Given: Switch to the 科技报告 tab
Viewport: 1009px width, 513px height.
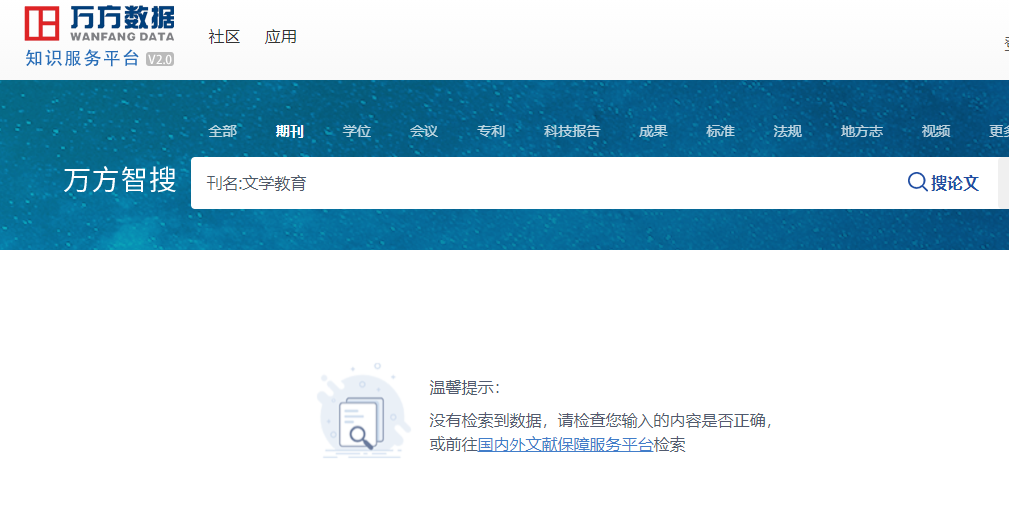Looking at the screenshot, I should click(572, 131).
